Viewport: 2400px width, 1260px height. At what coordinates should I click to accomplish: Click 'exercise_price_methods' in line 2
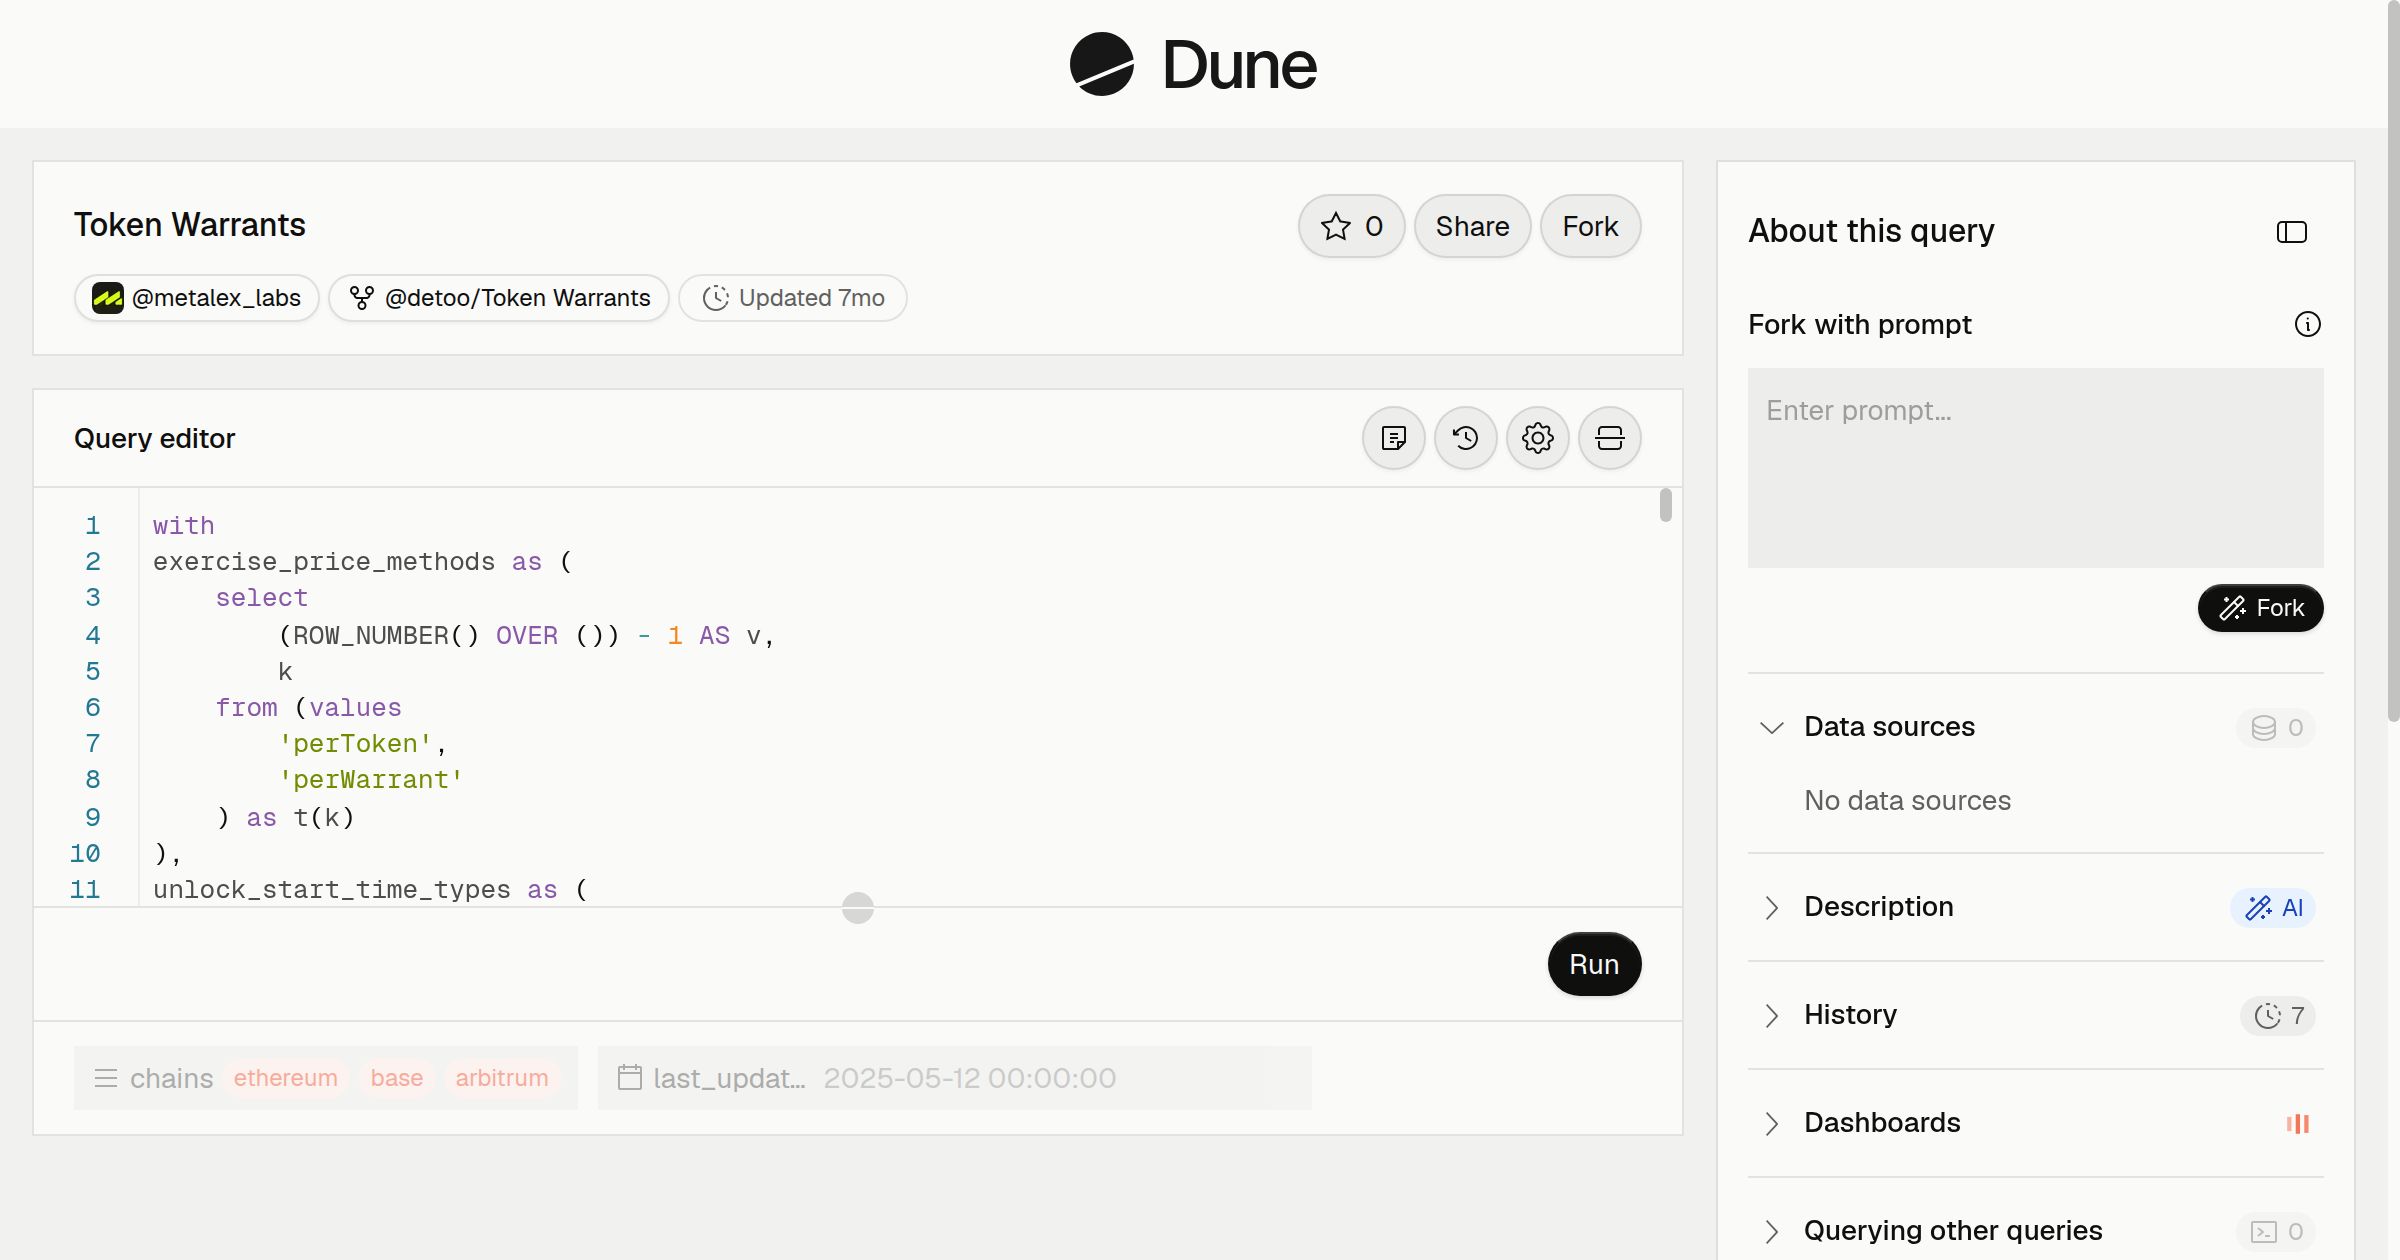pos(324,562)
